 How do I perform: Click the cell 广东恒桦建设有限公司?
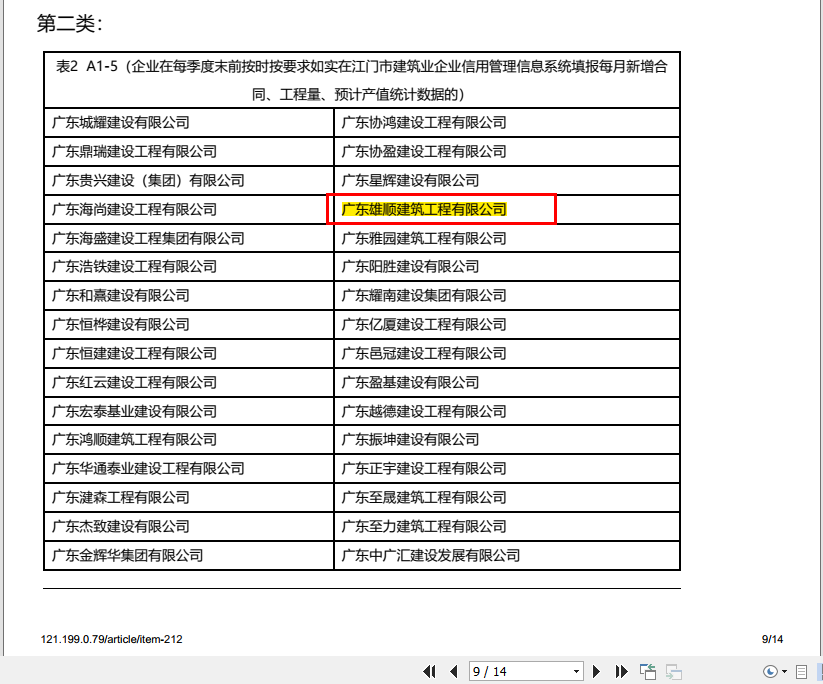[189, 324]
